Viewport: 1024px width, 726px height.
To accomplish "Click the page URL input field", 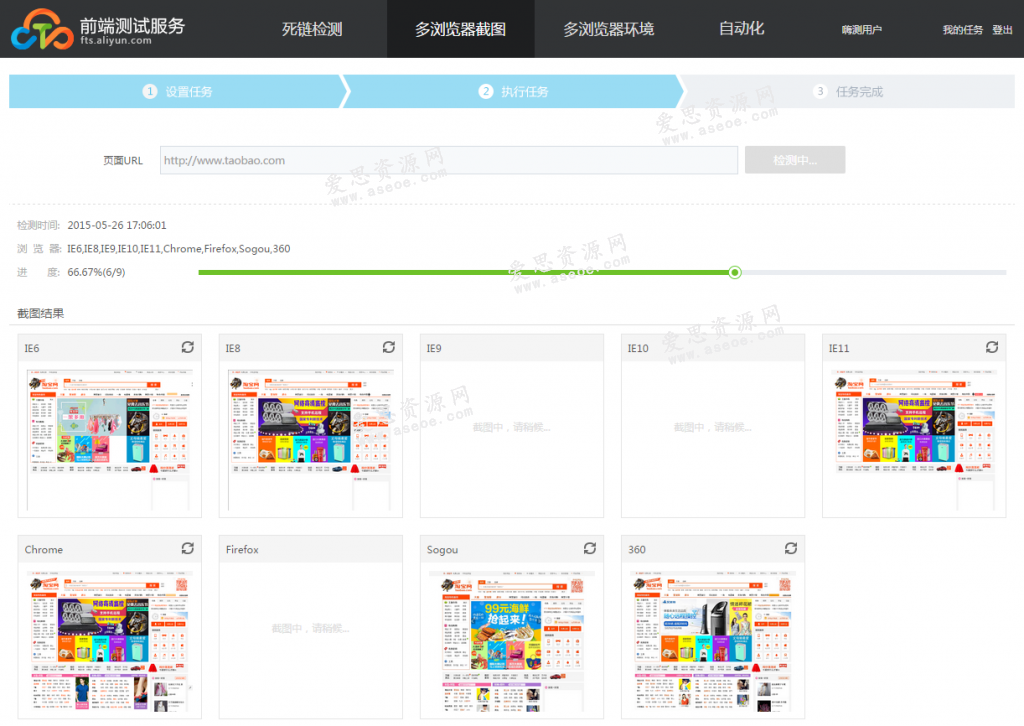I will 448,160.
